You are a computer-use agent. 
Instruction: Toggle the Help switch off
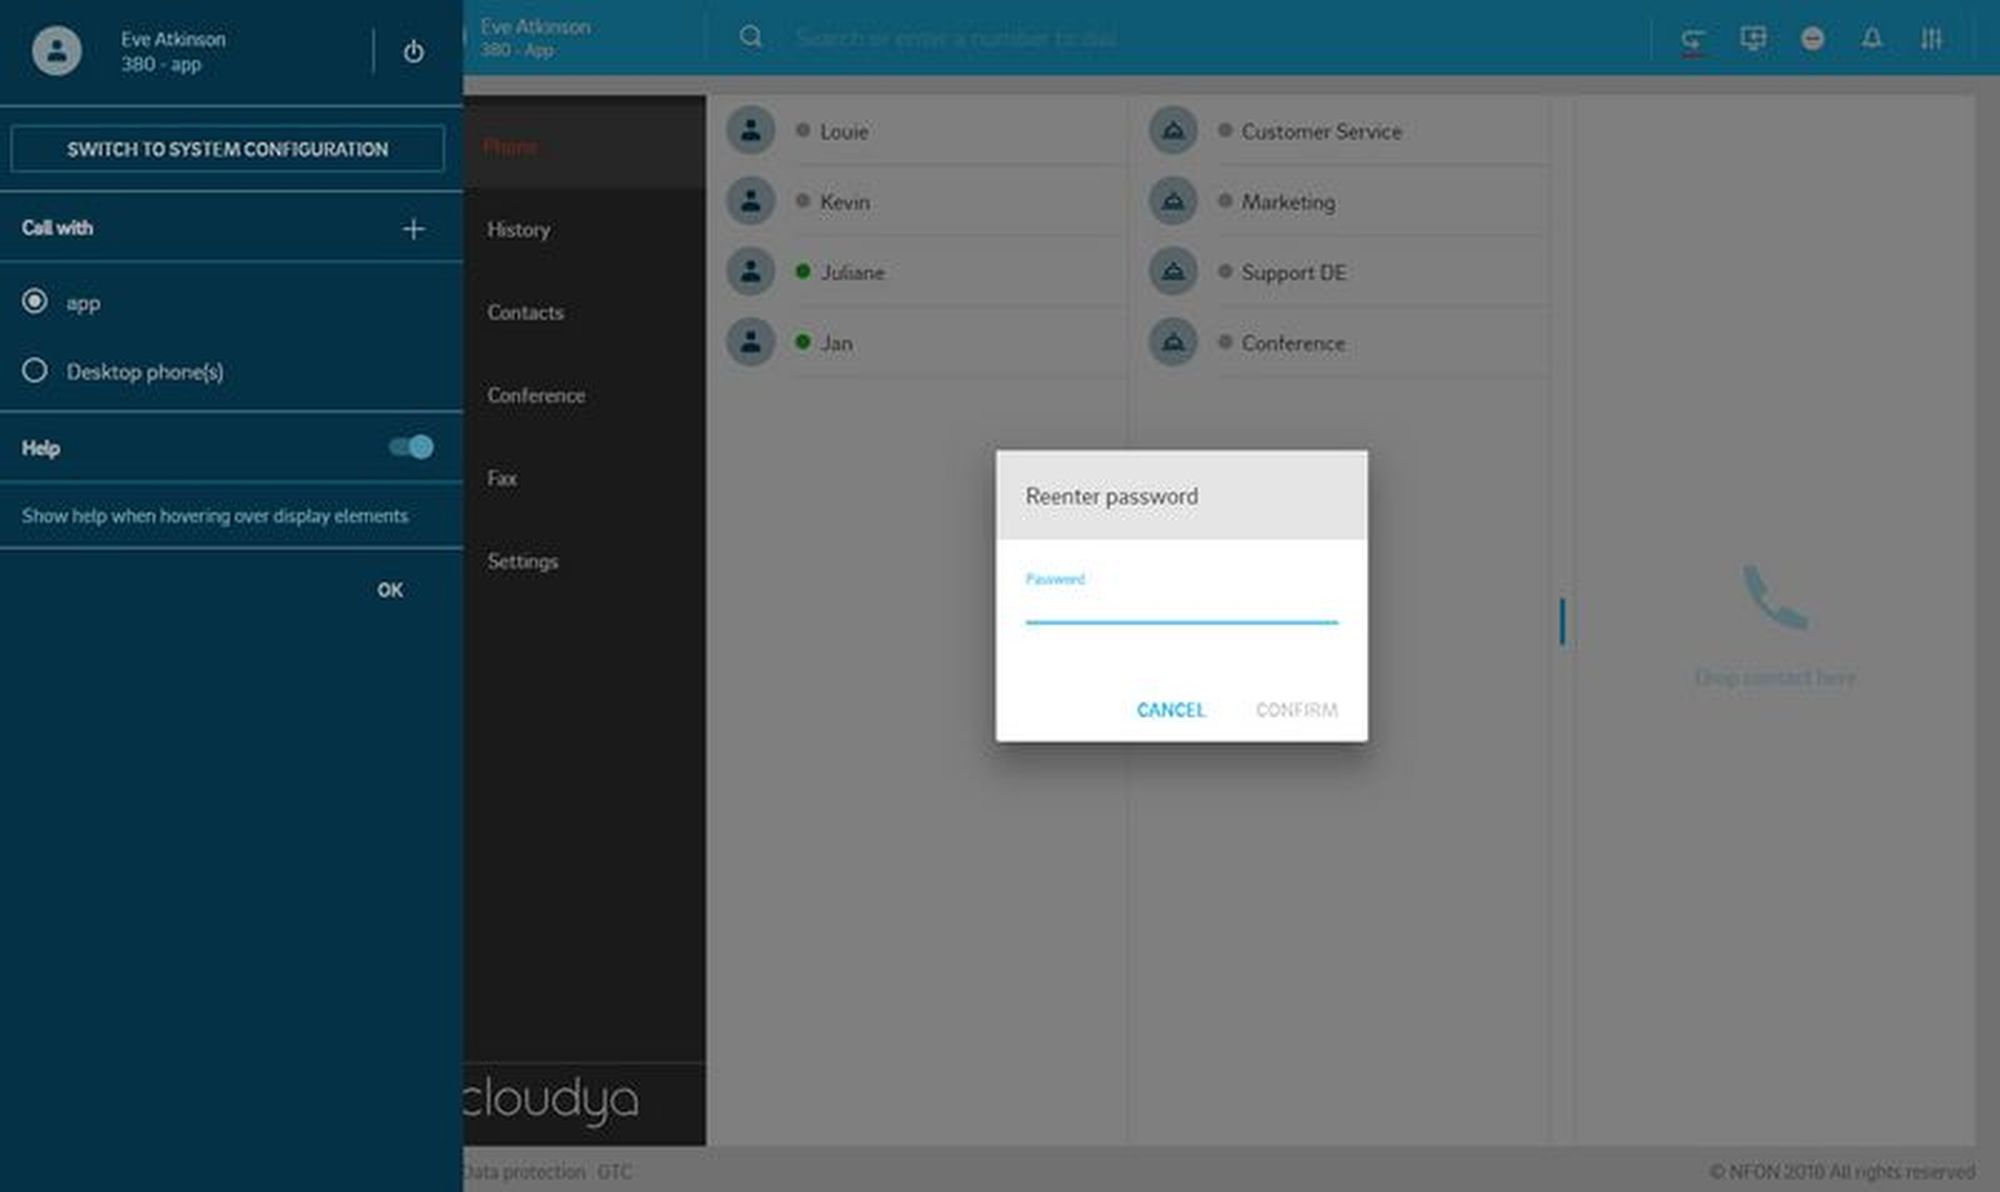412,447
